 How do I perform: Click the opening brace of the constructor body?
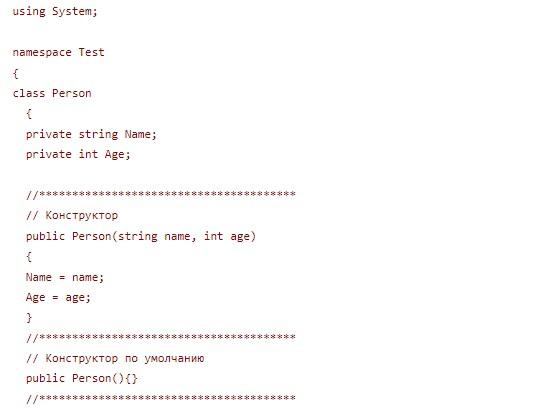29,257
